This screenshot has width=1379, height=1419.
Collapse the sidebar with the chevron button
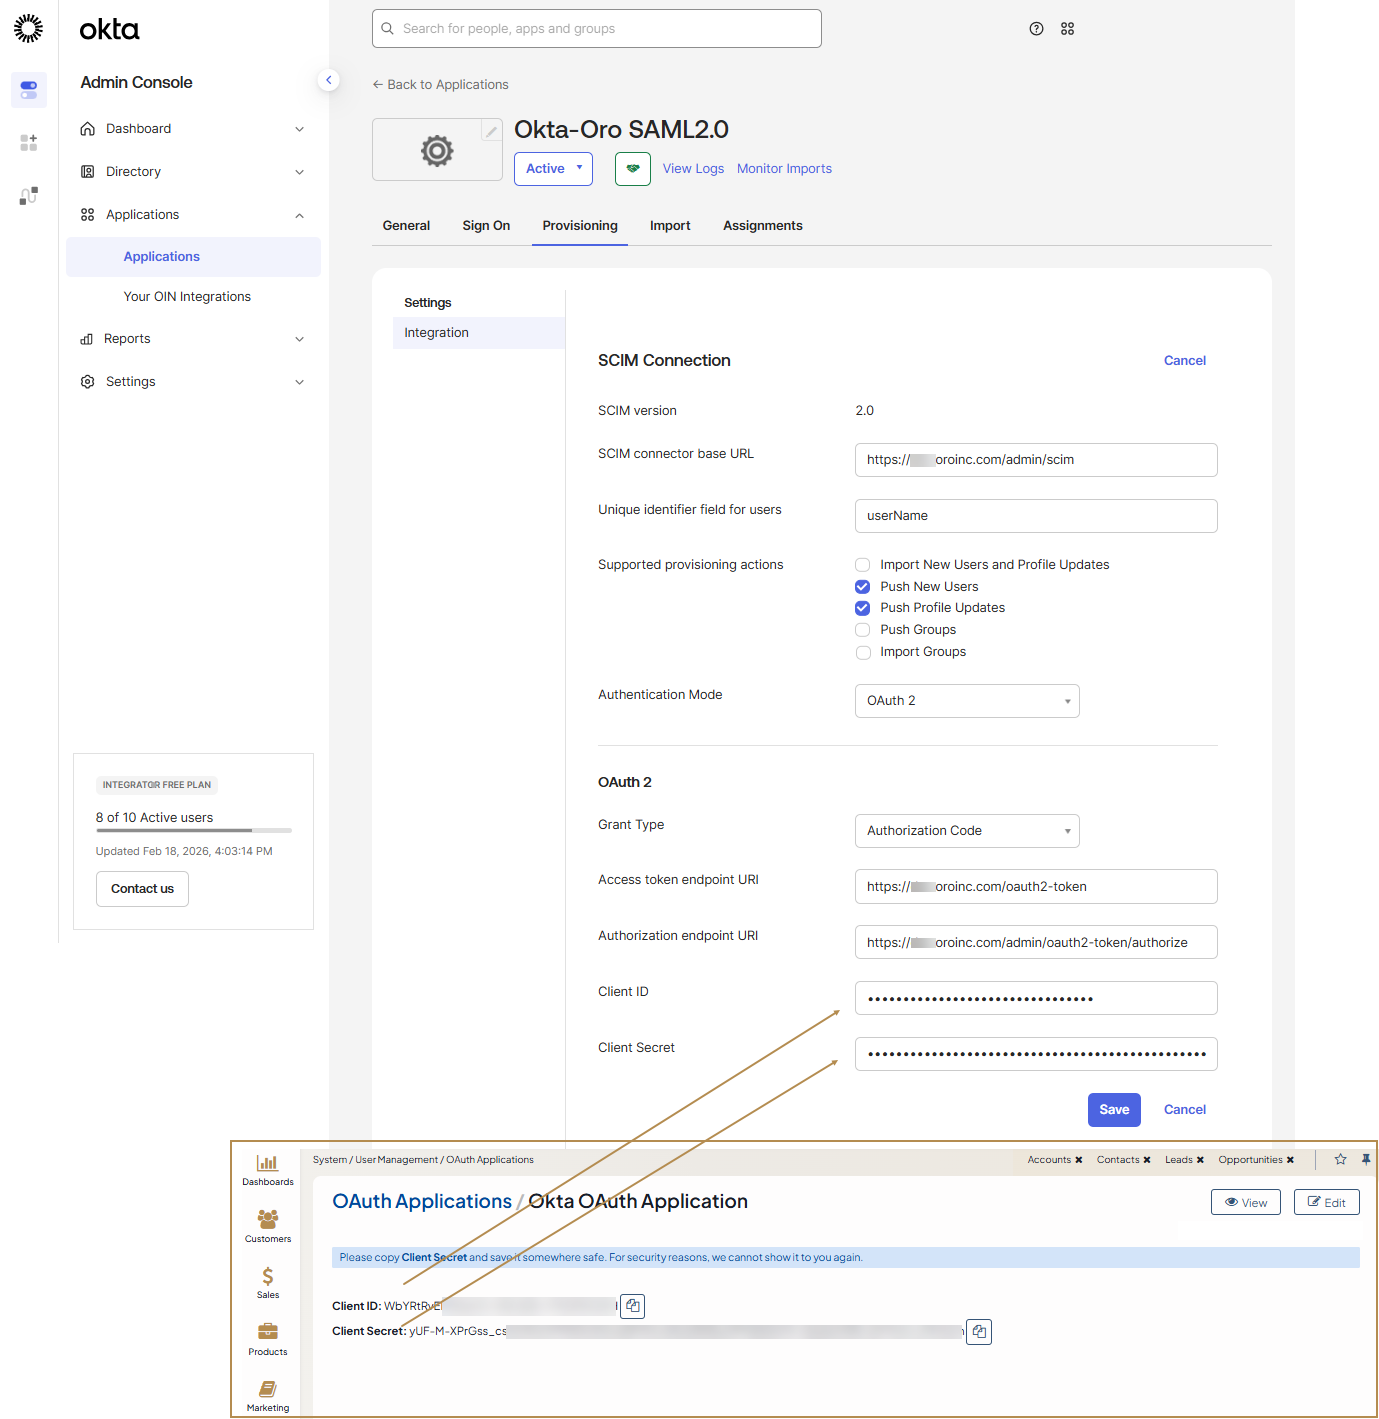[328, 80]
